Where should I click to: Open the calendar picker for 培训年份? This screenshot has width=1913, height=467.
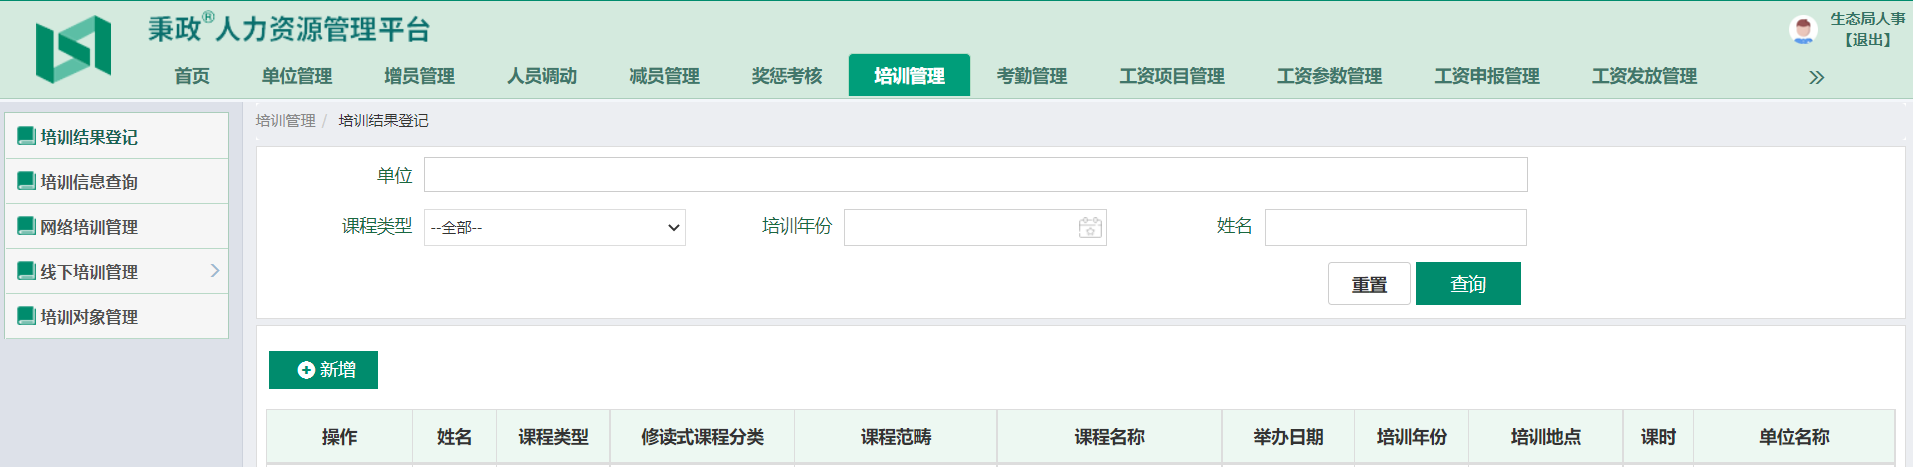coord(1090,228)
